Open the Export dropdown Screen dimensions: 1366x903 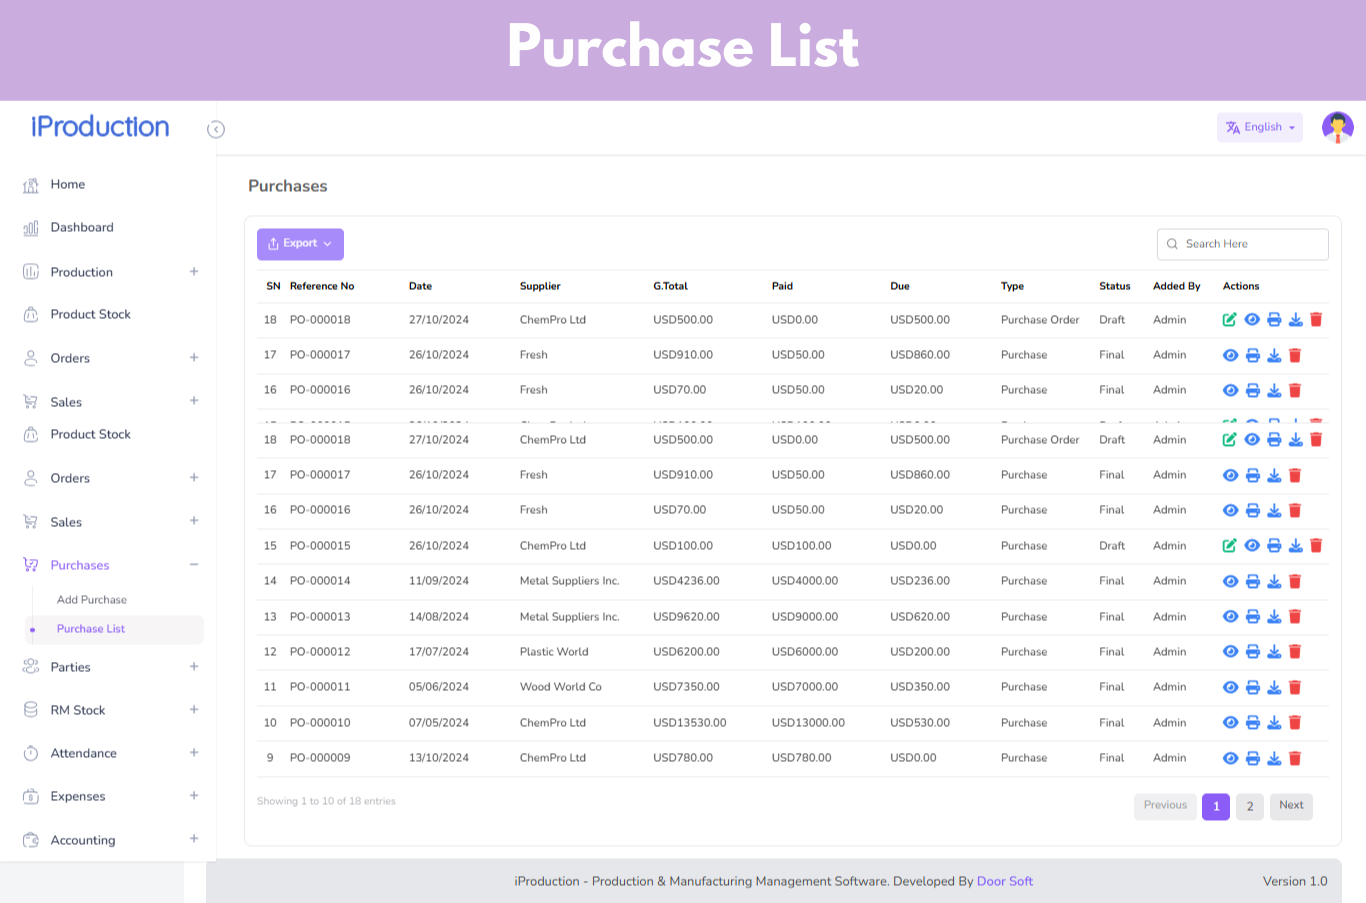pyautogui.click(x=300, y=244)
